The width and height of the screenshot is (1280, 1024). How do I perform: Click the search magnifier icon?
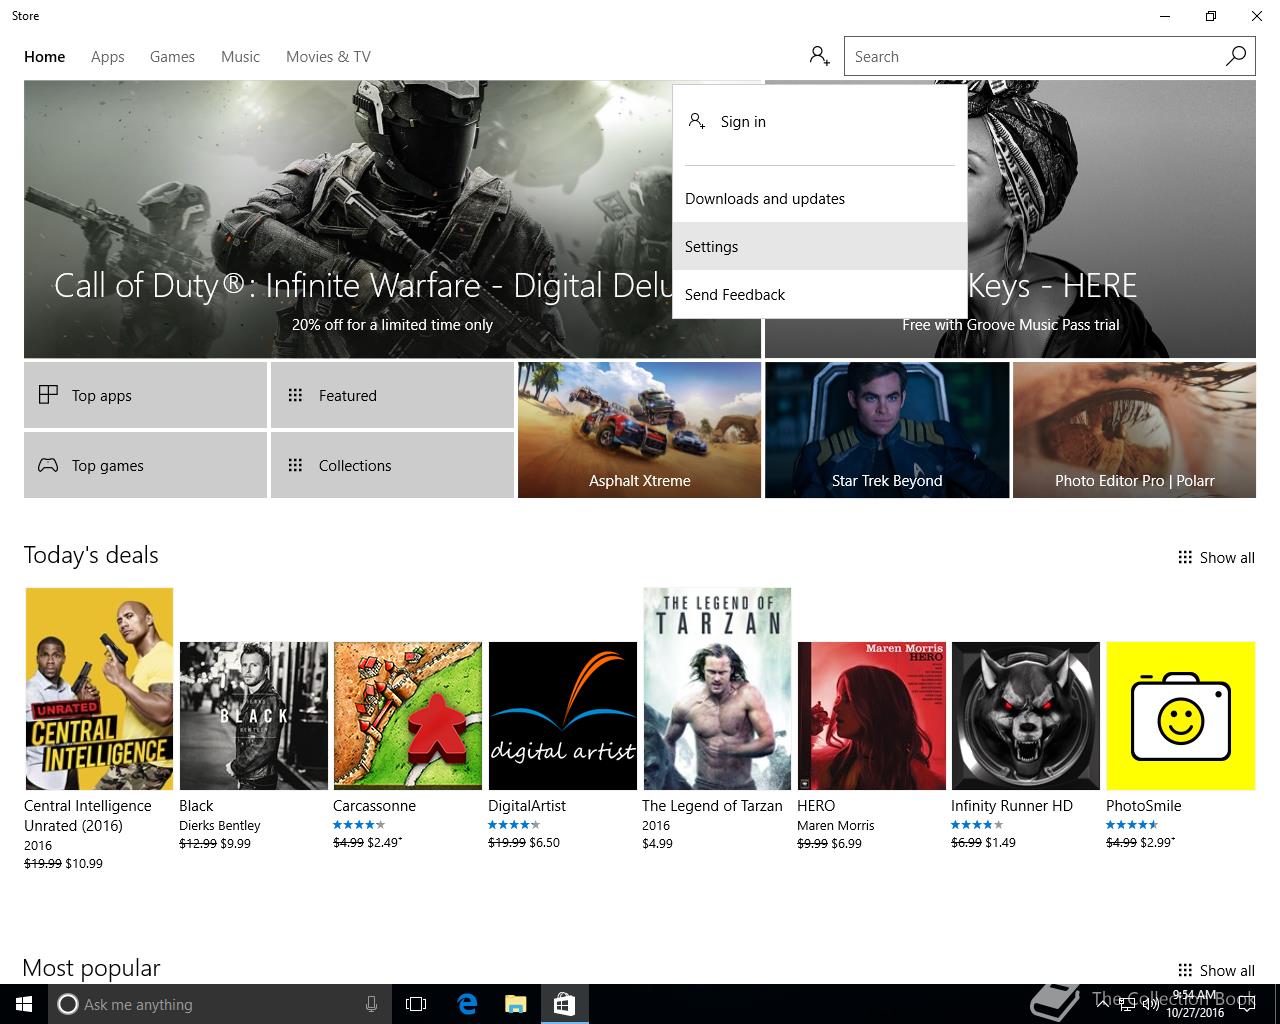1236,56
